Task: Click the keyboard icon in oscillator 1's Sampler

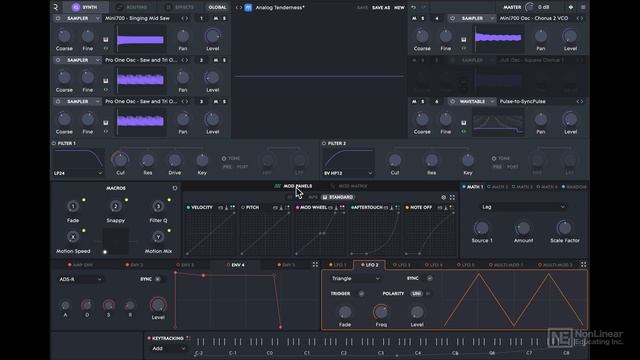Action: coord(106,40)
